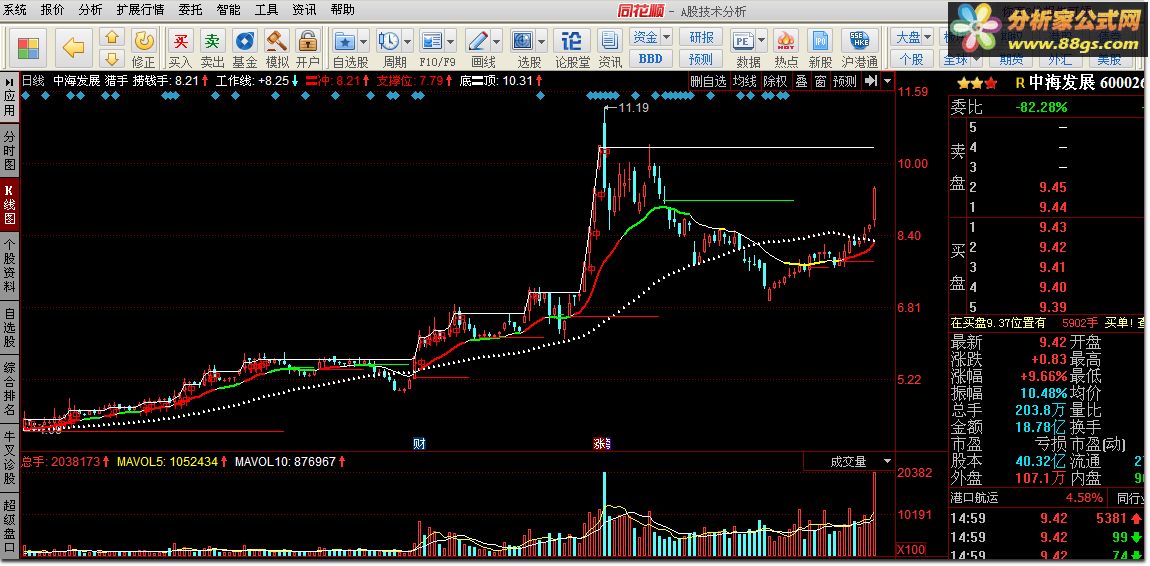Click the 个股 button
Viewport: 1150px width, 566px height.
pos(912,58)
